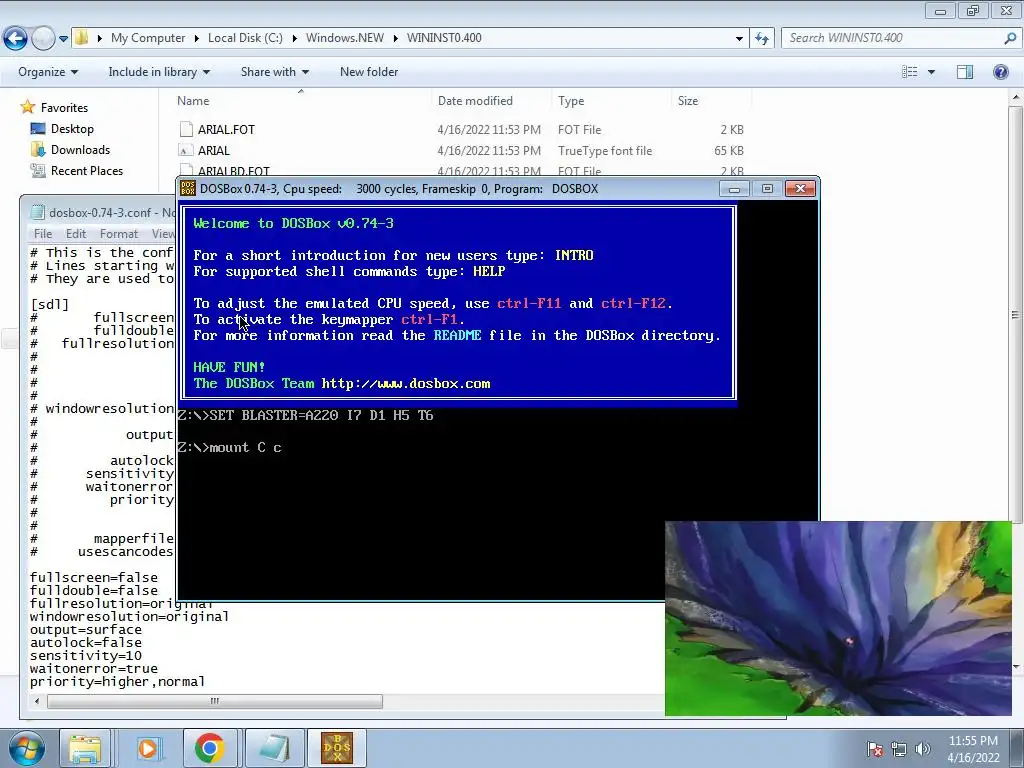Image resolution: width=1024 pixels, height=768 pixels.
Task: Maximize the DOSBox window
Action: [x=767, y=189]
